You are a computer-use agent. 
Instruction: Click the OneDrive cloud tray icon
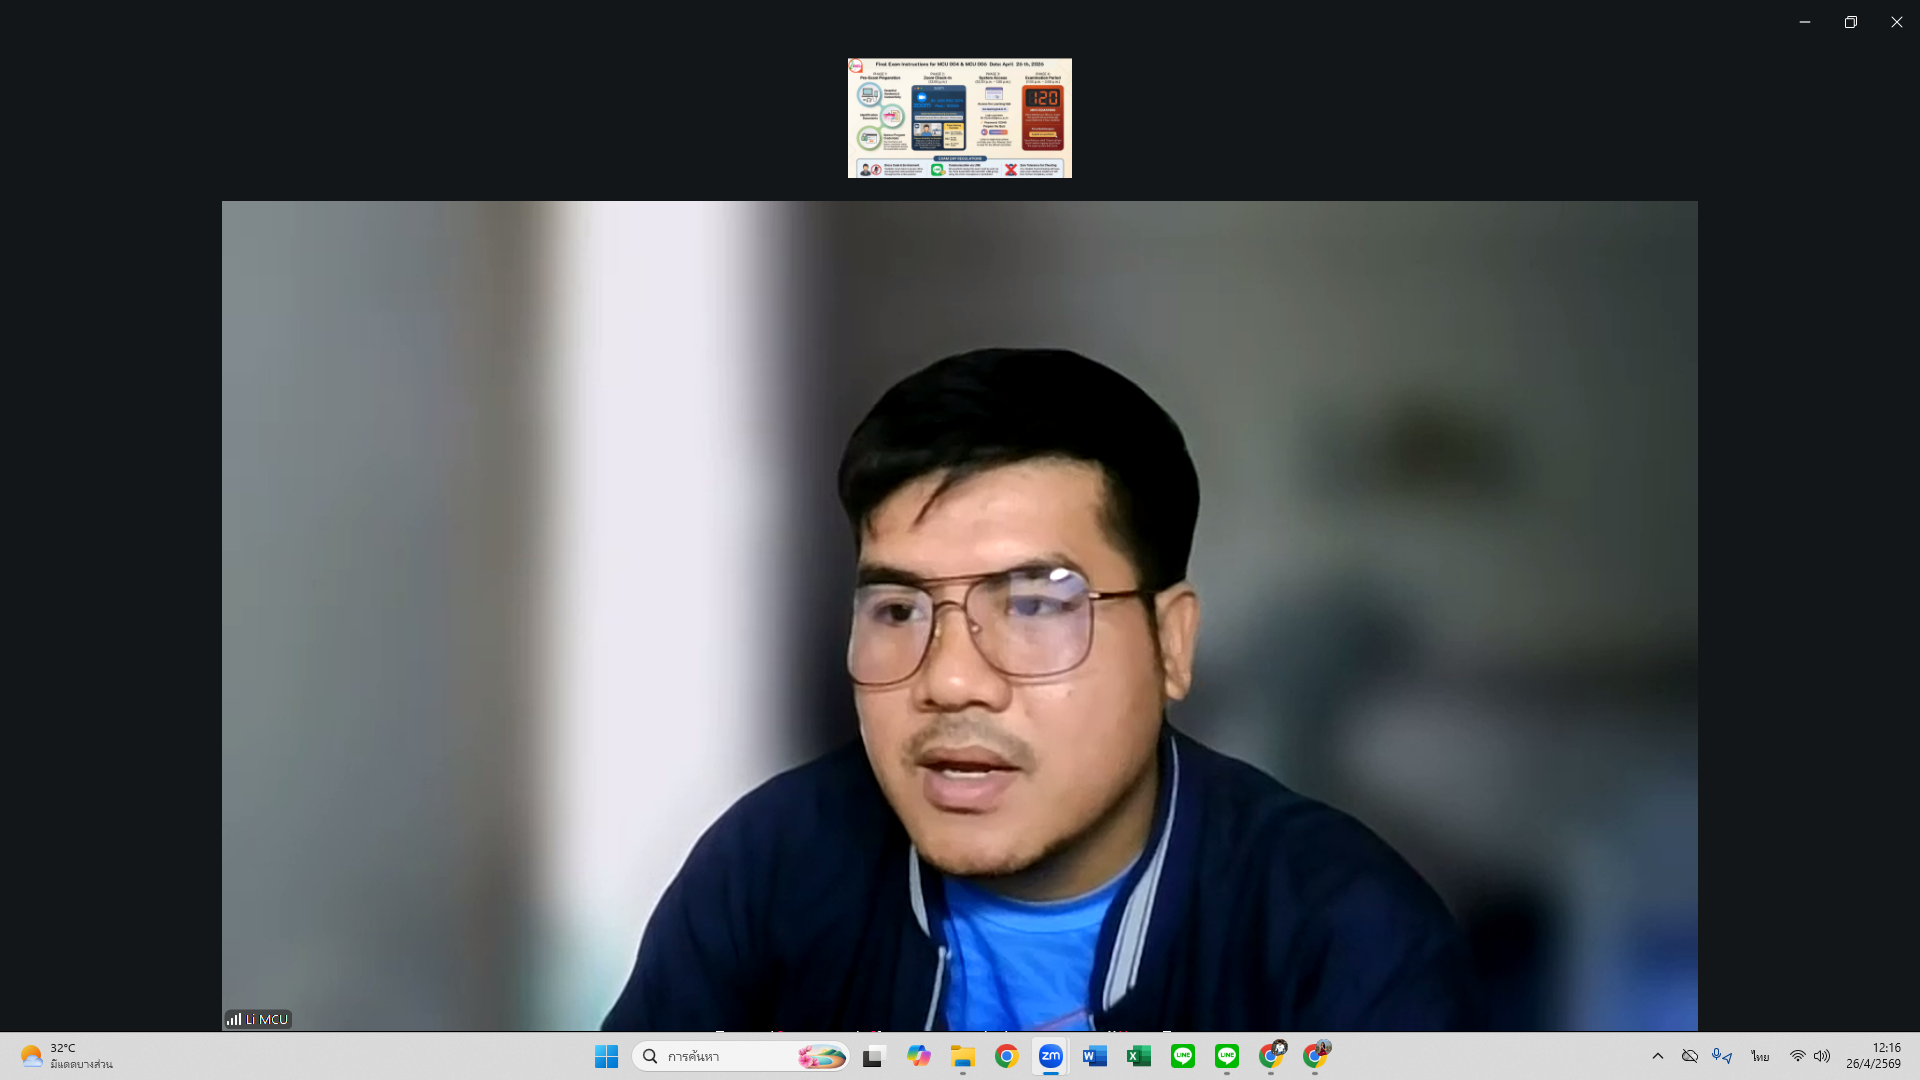point(1690,1056)
